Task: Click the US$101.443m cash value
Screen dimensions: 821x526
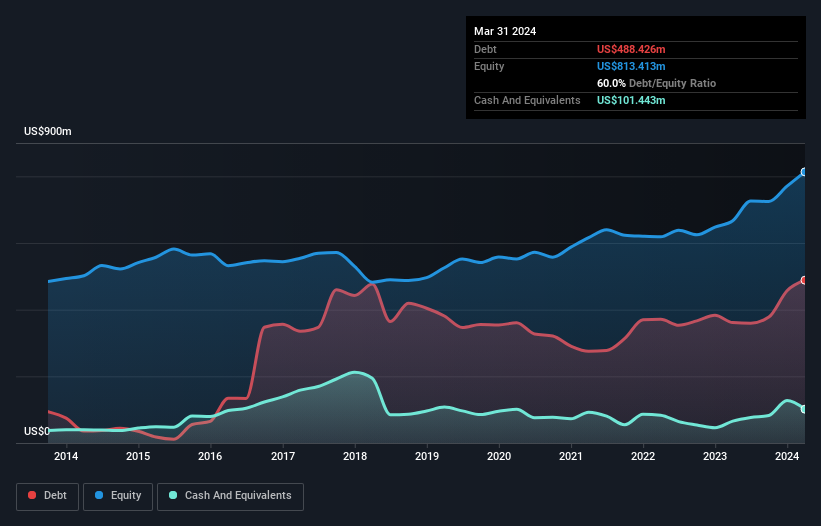Action: pyautogui.click(x=631, y=100)
